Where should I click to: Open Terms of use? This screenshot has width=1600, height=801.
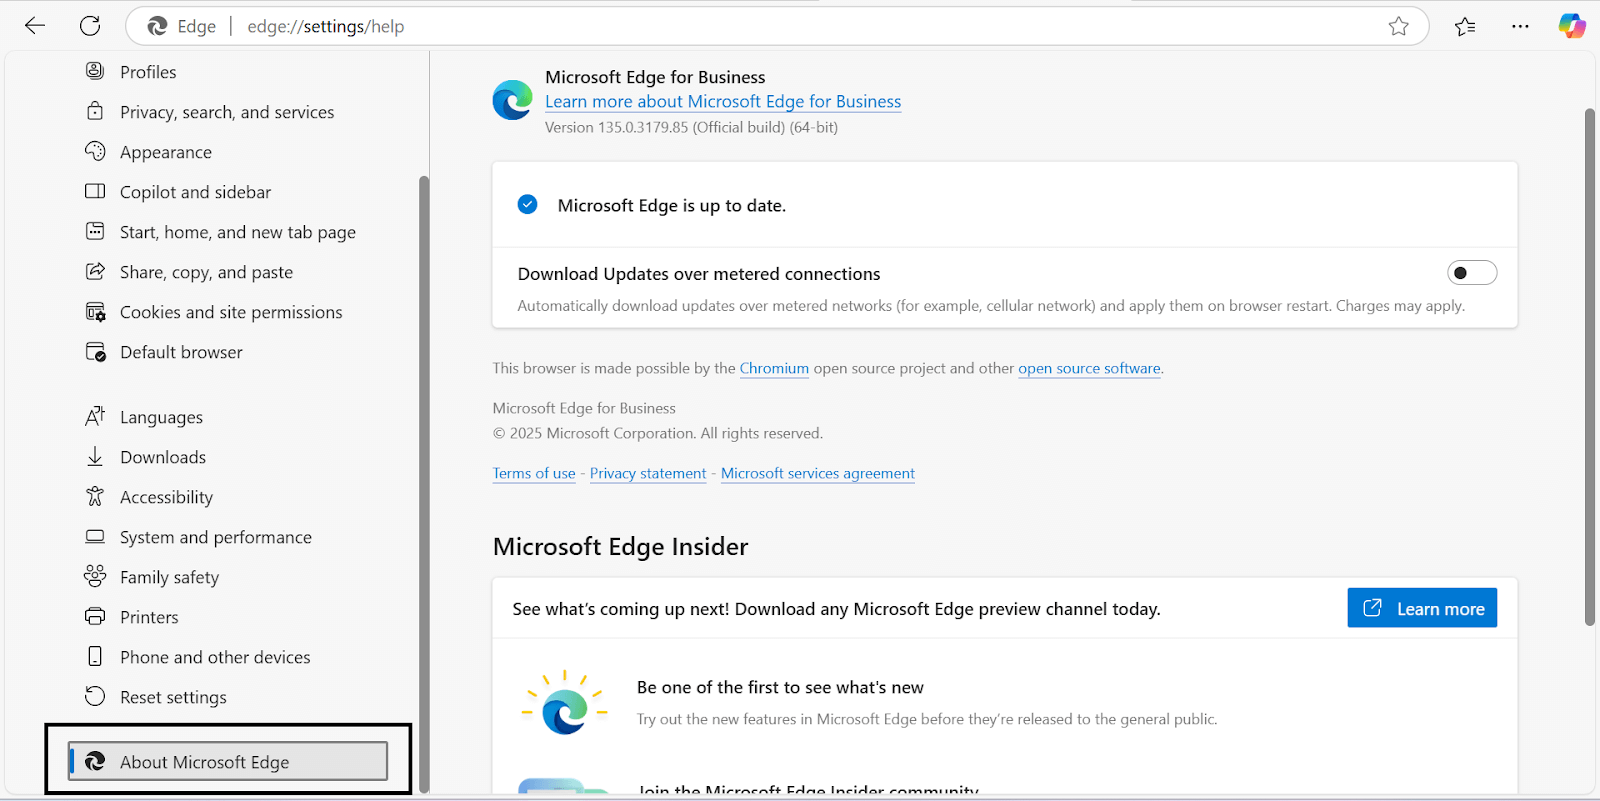click(534, 473)
